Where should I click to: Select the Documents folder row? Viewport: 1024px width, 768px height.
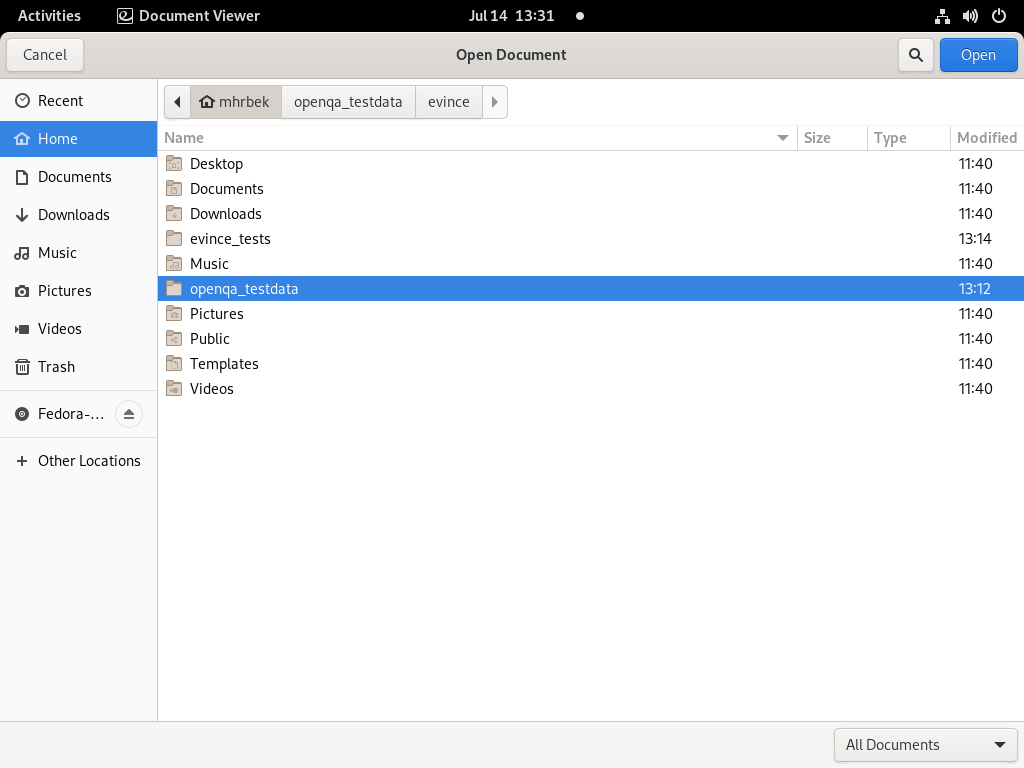[x=590, y=189]
